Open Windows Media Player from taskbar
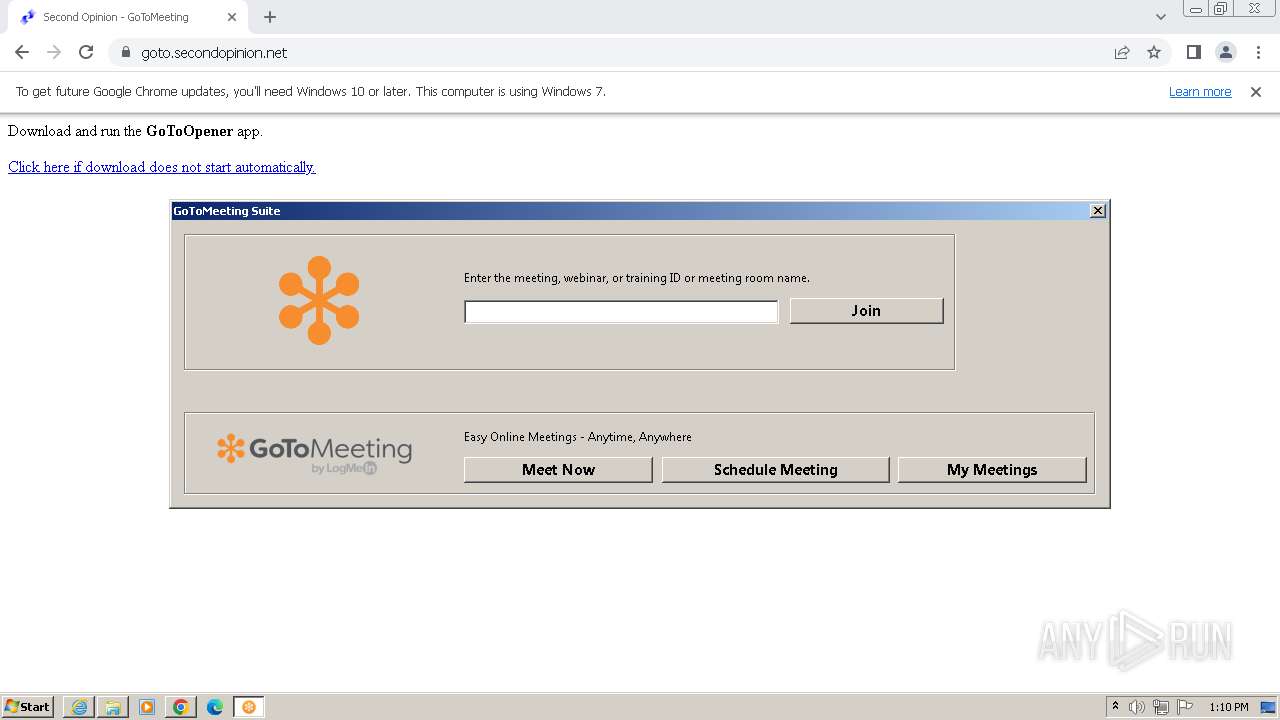The width and height of the screenshot is (1280, 720). 147,707
